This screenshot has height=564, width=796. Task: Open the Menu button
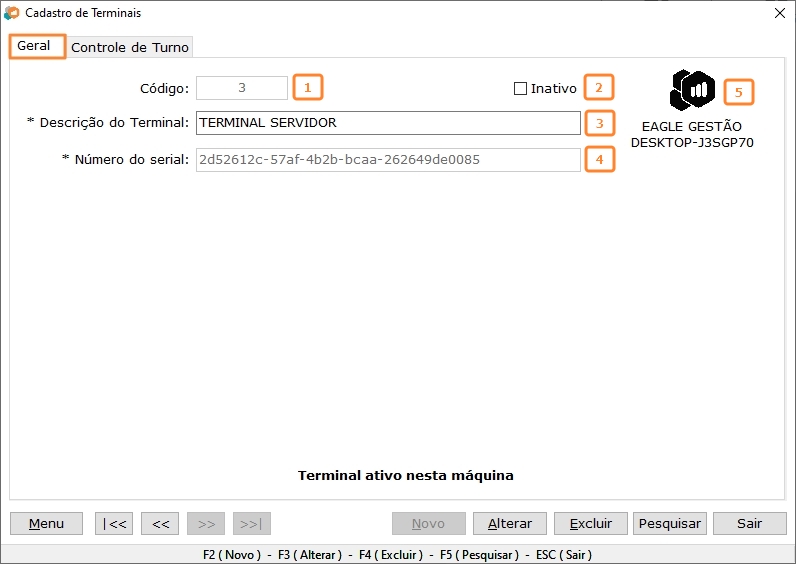[46, 524]
